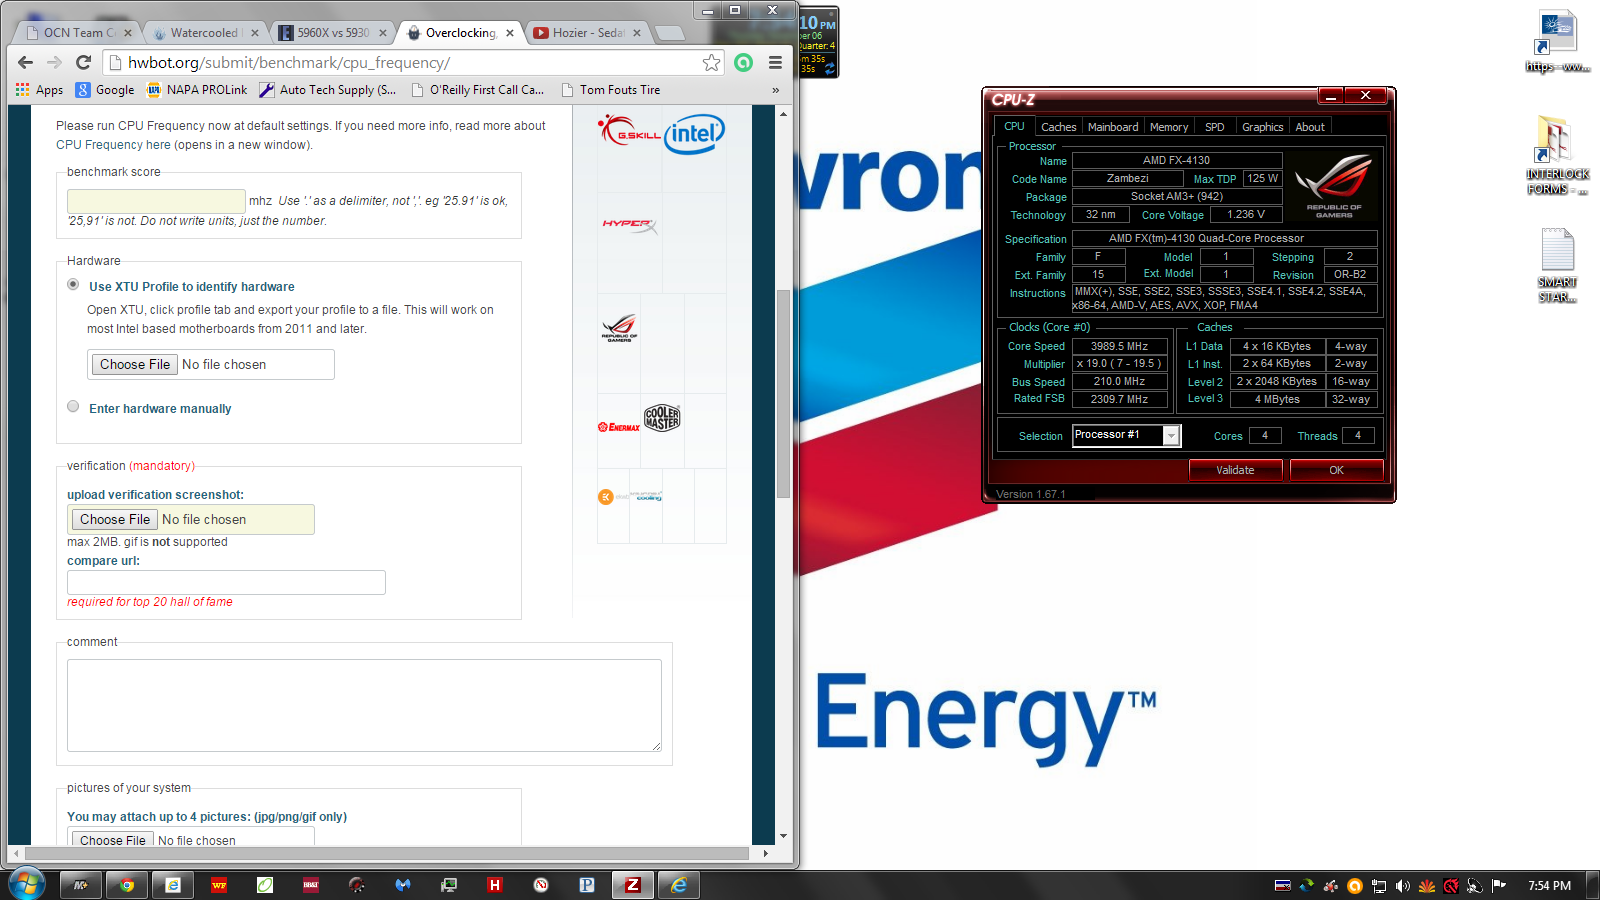
Task: Choose File for the verification screenshot
Action: (x=115, y=519)
